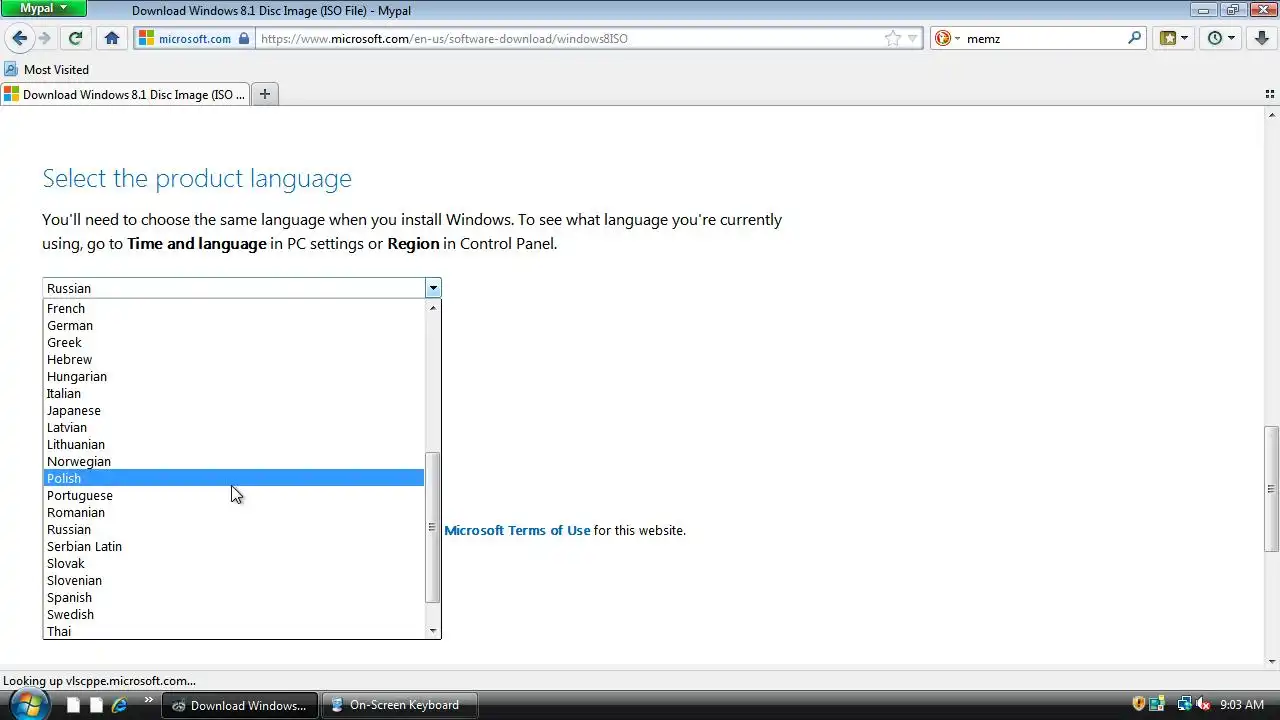Select Russian in the open option list
Viewport: 1280px width, 720px height.
tap(234, 529)
